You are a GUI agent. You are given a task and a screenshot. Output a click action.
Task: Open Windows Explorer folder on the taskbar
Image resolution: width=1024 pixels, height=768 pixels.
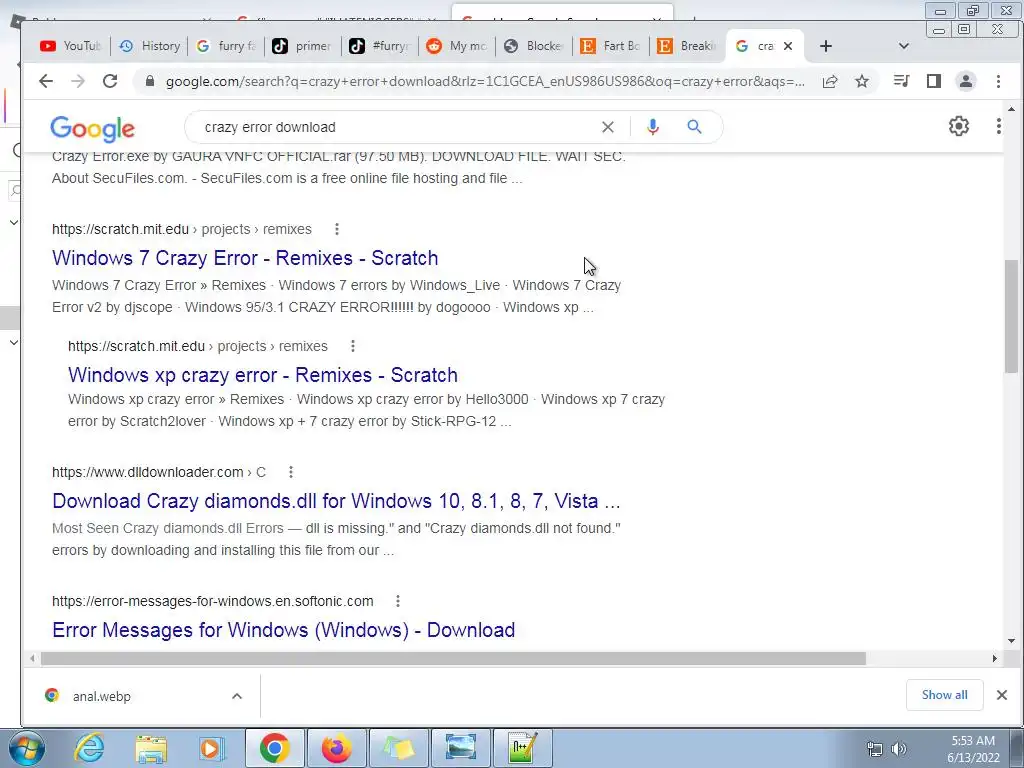(x=151, y=748)
